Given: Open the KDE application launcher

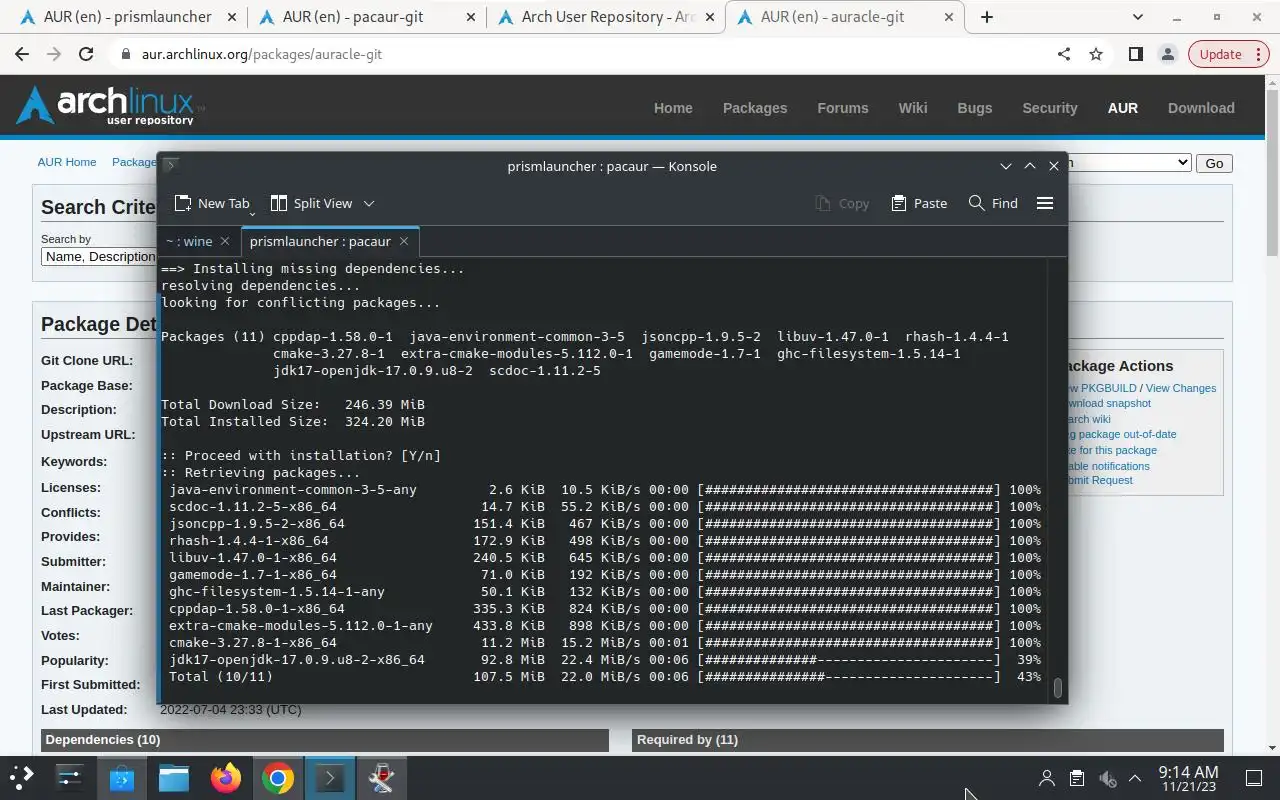Looking at the screenshot, I should 22,777.
